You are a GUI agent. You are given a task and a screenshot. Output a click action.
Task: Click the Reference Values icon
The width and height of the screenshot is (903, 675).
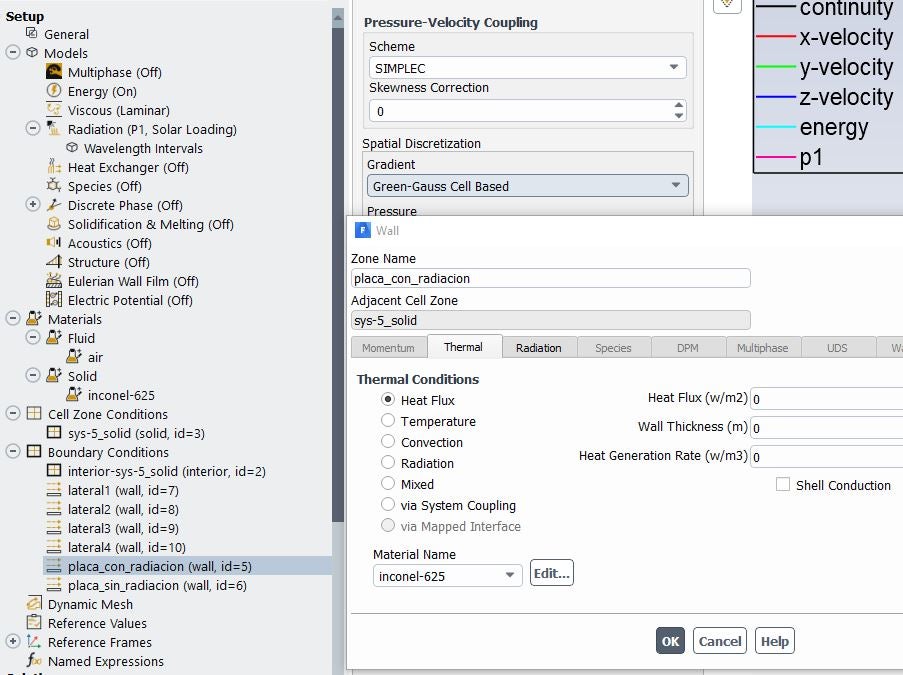point(34,623)
